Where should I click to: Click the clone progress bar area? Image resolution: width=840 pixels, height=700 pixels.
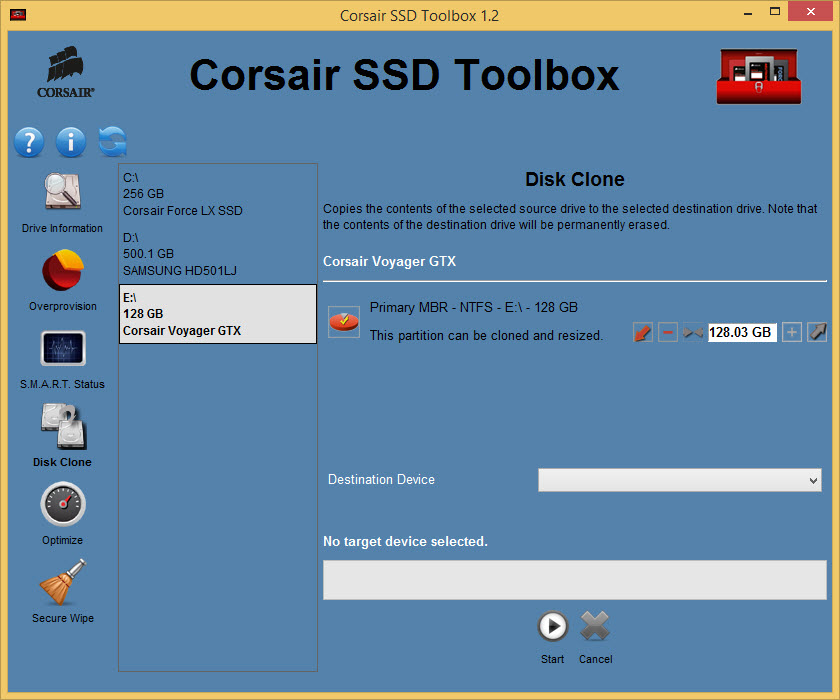575,580
